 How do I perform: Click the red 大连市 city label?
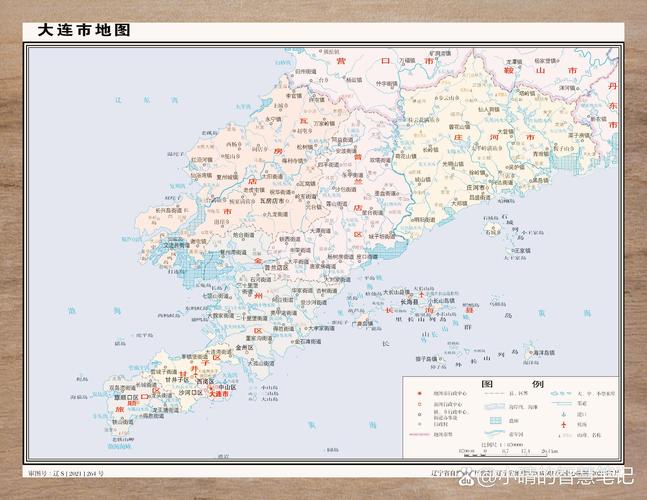pyautogui.click(x=219, y=394)
